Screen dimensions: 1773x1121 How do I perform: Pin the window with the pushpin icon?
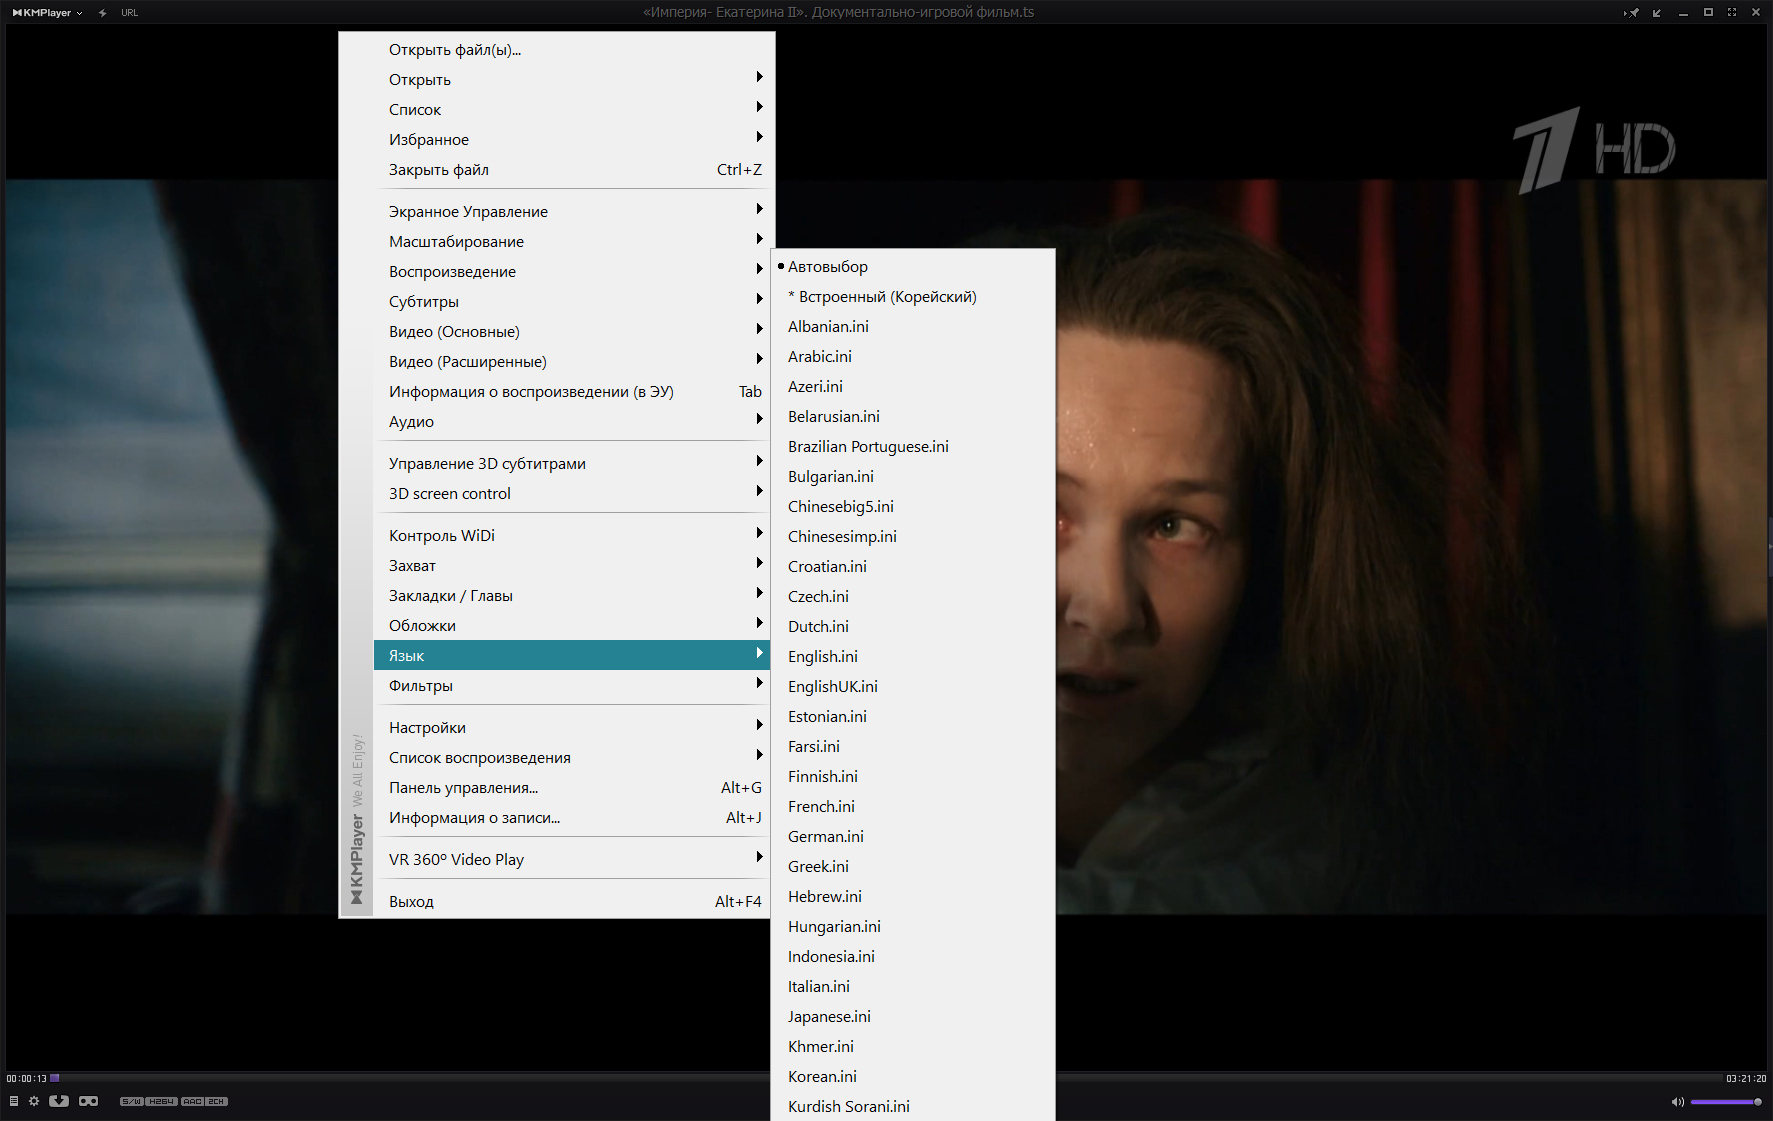point(1632,13)
